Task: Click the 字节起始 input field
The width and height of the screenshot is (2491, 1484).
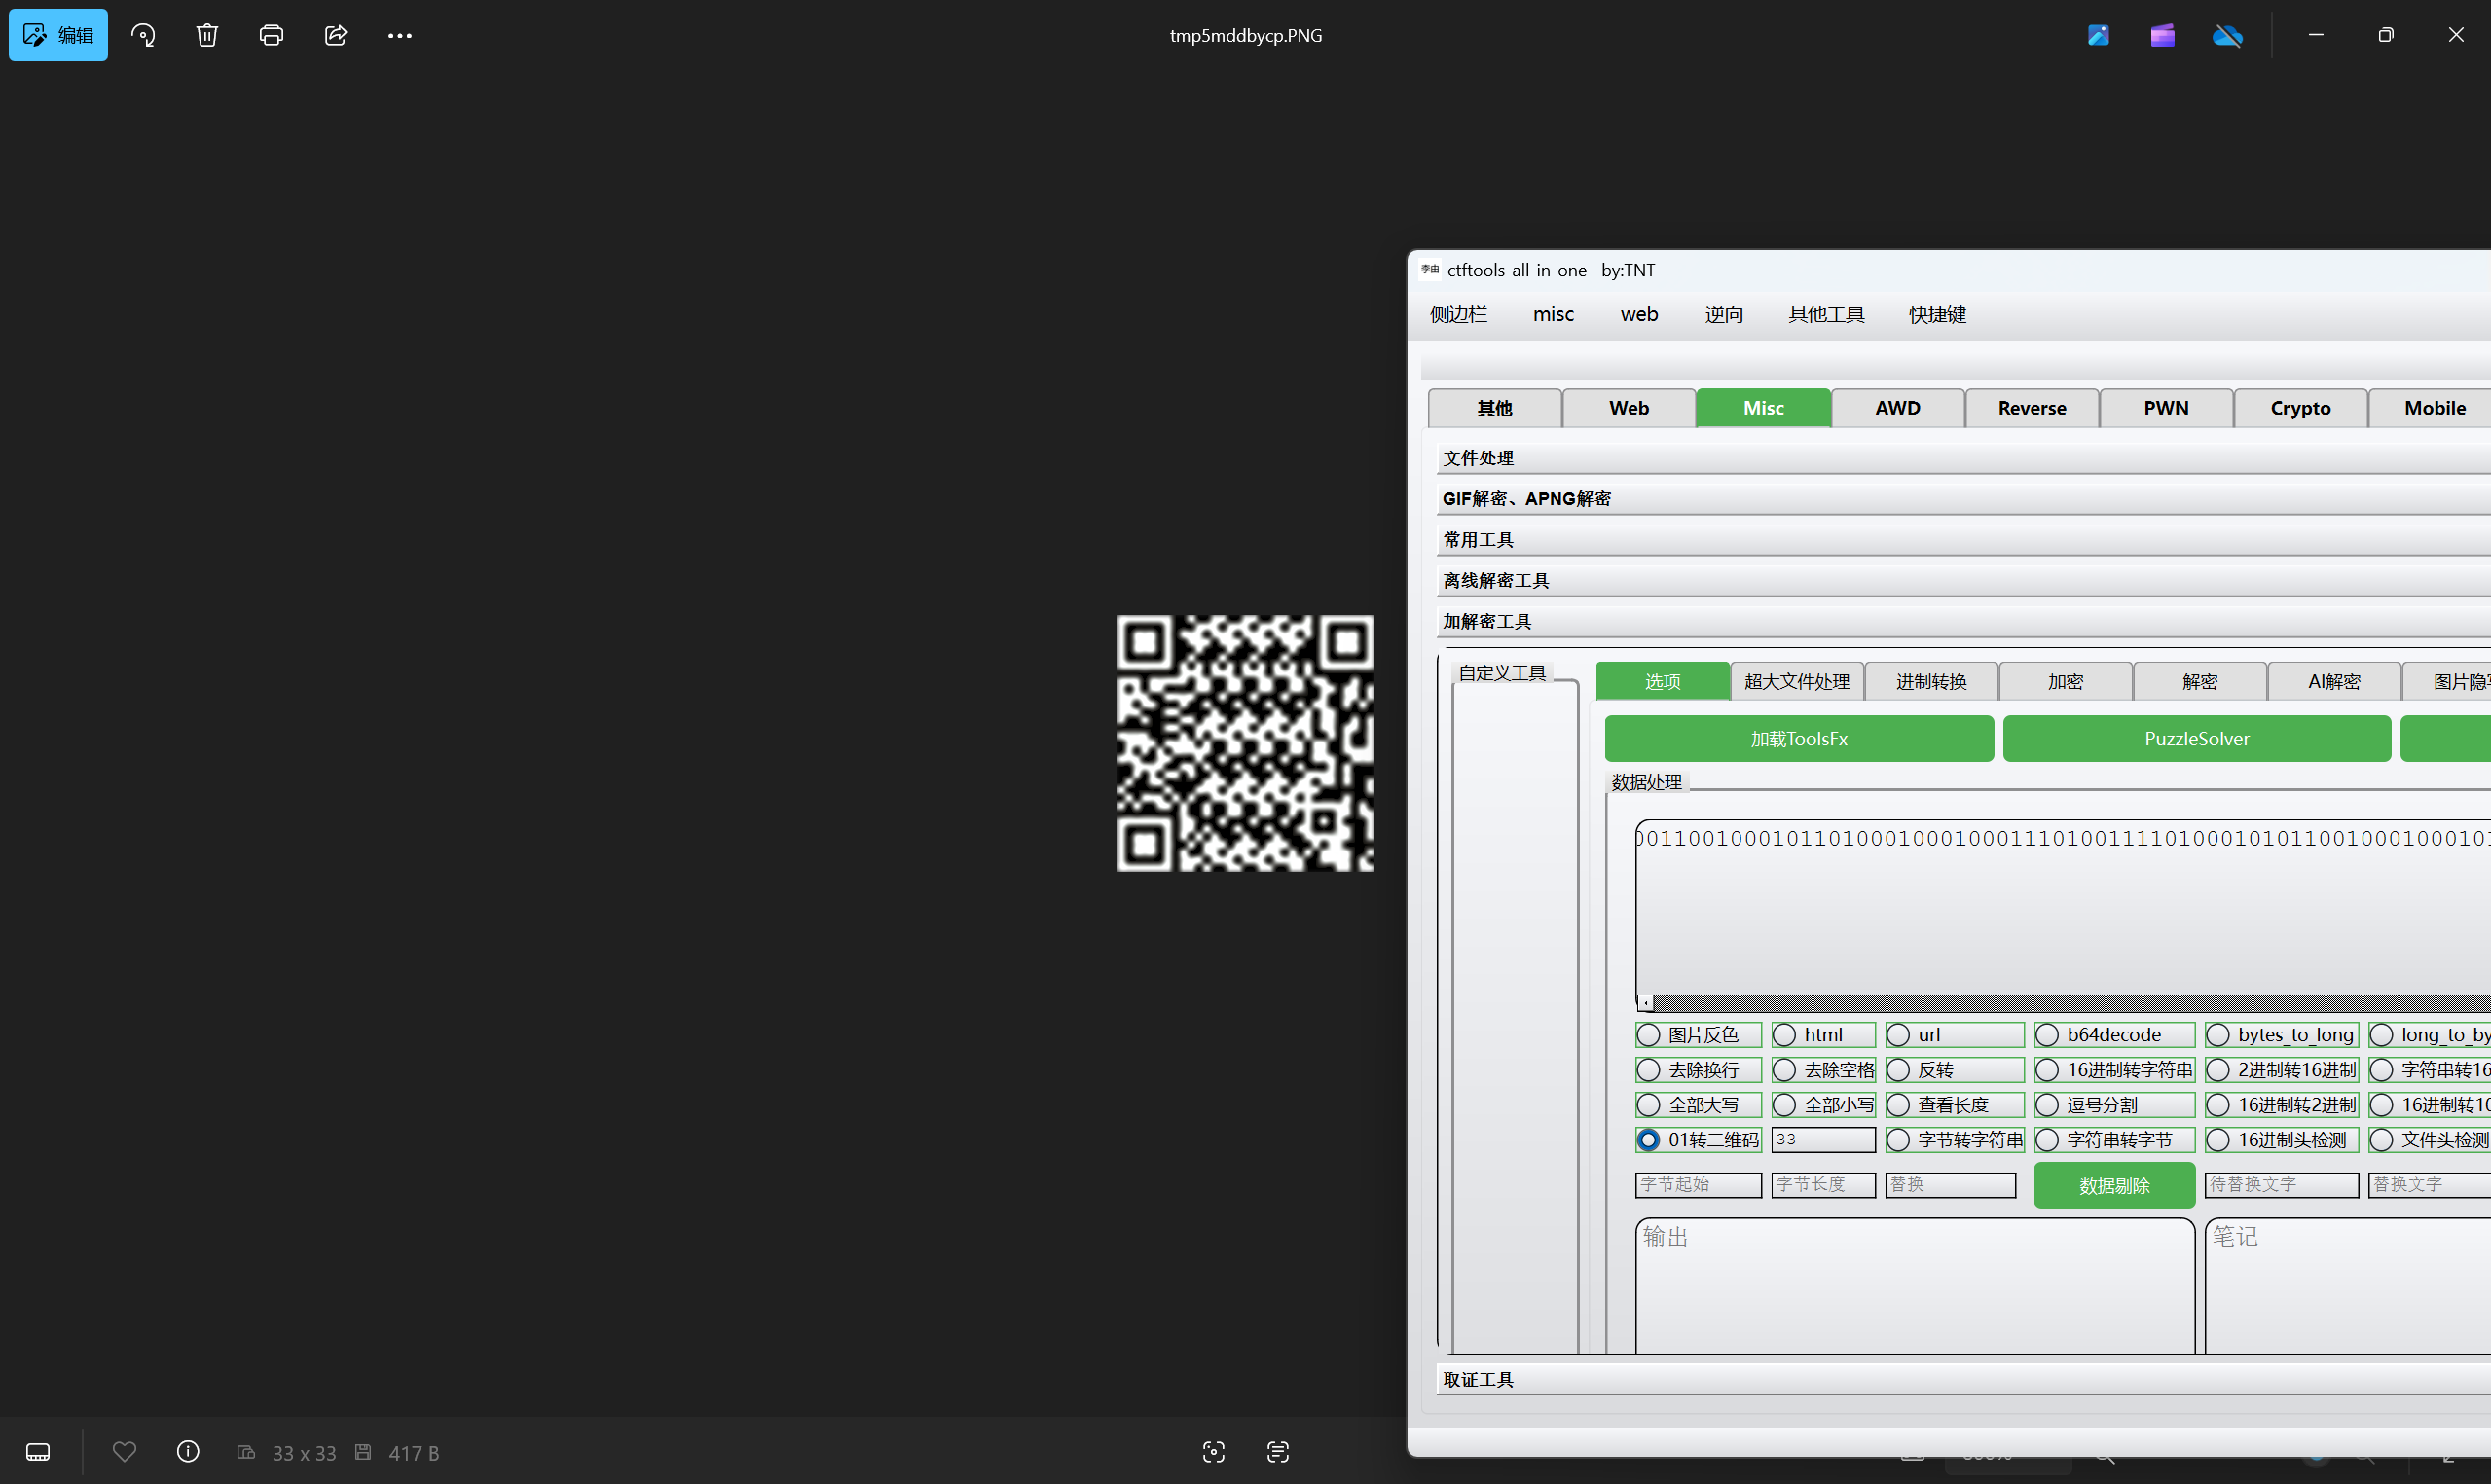Action: pyautogui.click(x=1698, y=1185)
